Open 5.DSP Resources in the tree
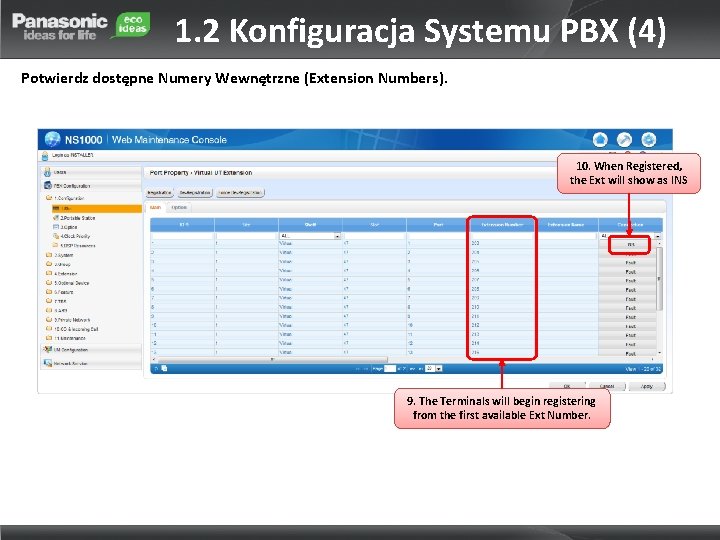 pos(74,245)
